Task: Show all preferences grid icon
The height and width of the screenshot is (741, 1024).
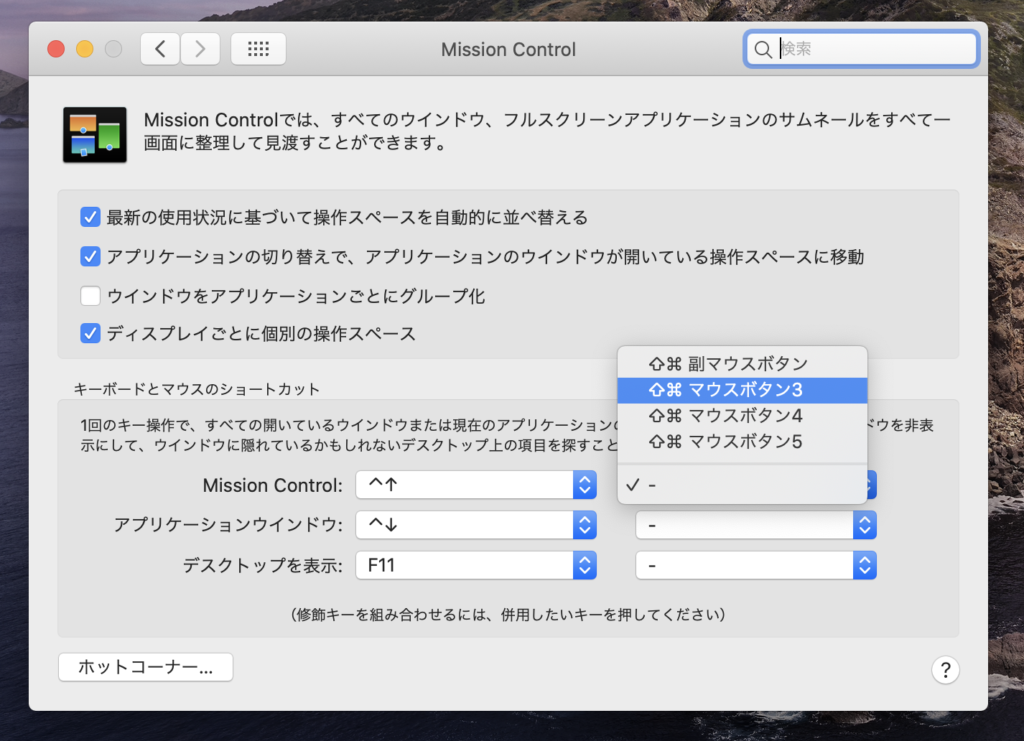Action: tap(259, 49)
